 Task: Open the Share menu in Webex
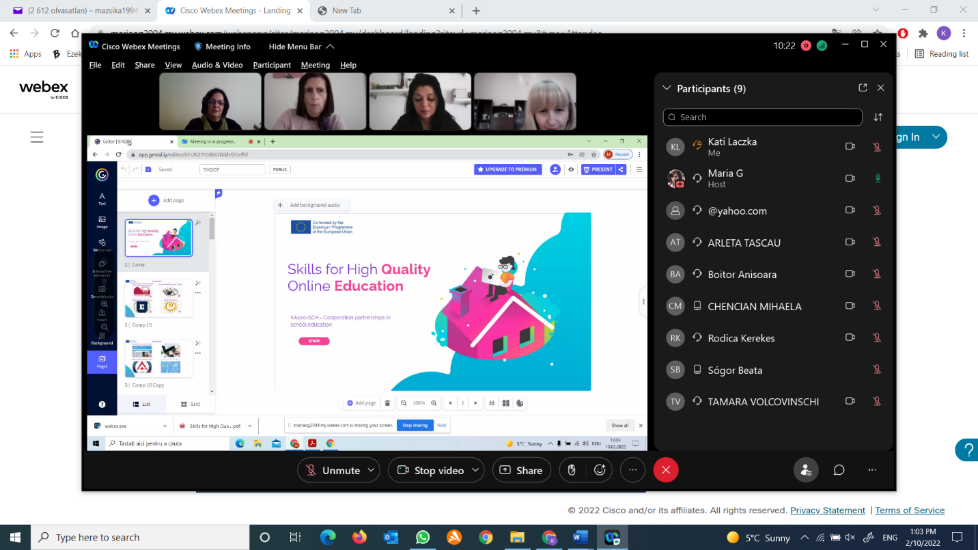point(145,65)
